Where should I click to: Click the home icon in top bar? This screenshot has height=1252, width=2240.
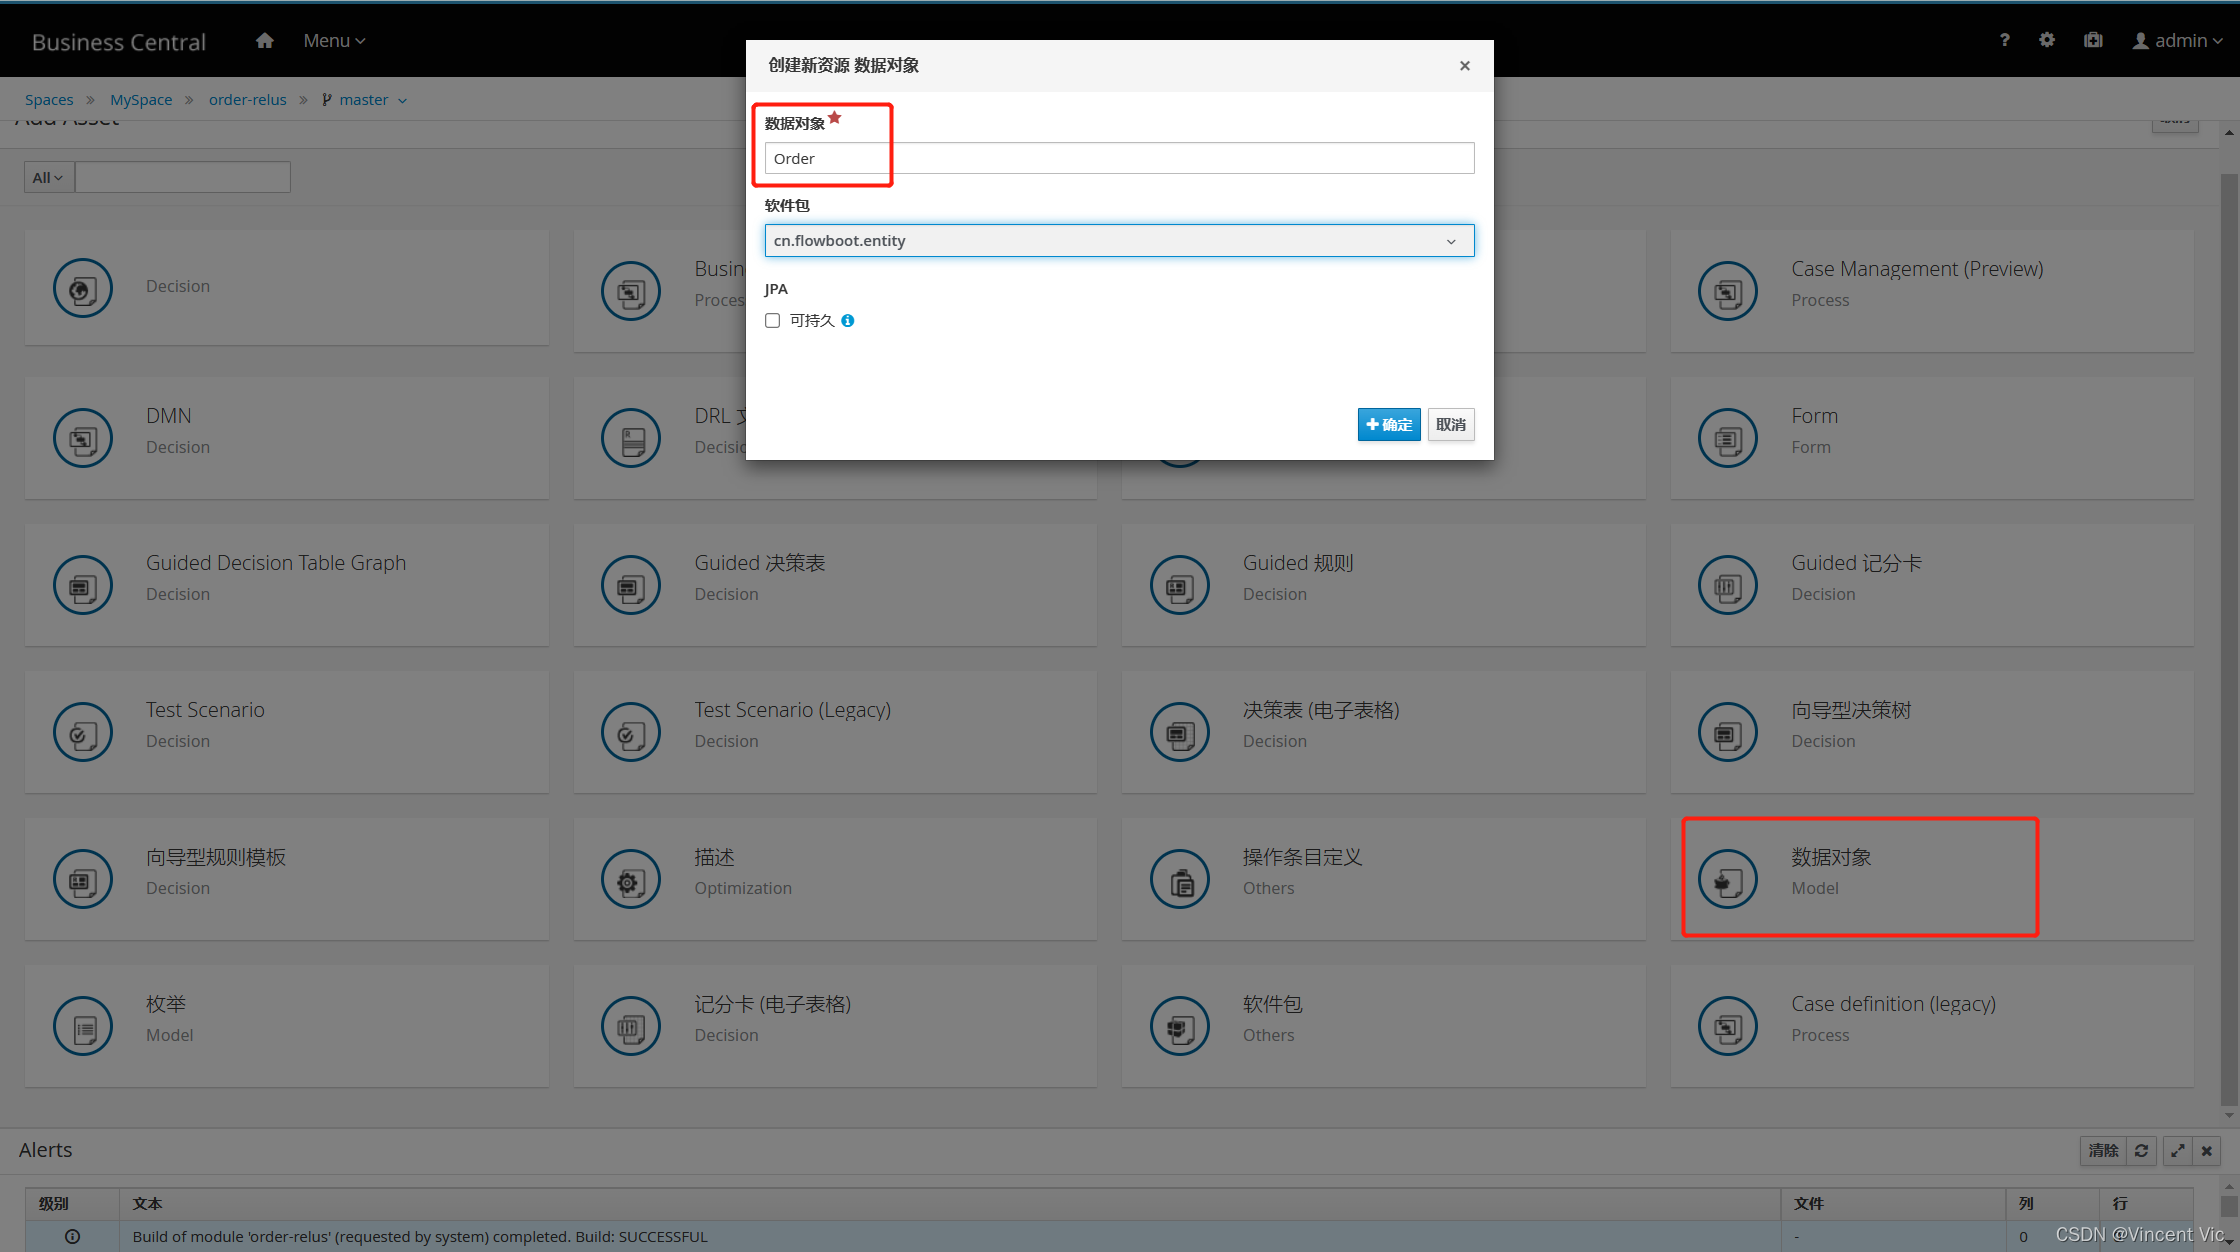tap(264, 41)
